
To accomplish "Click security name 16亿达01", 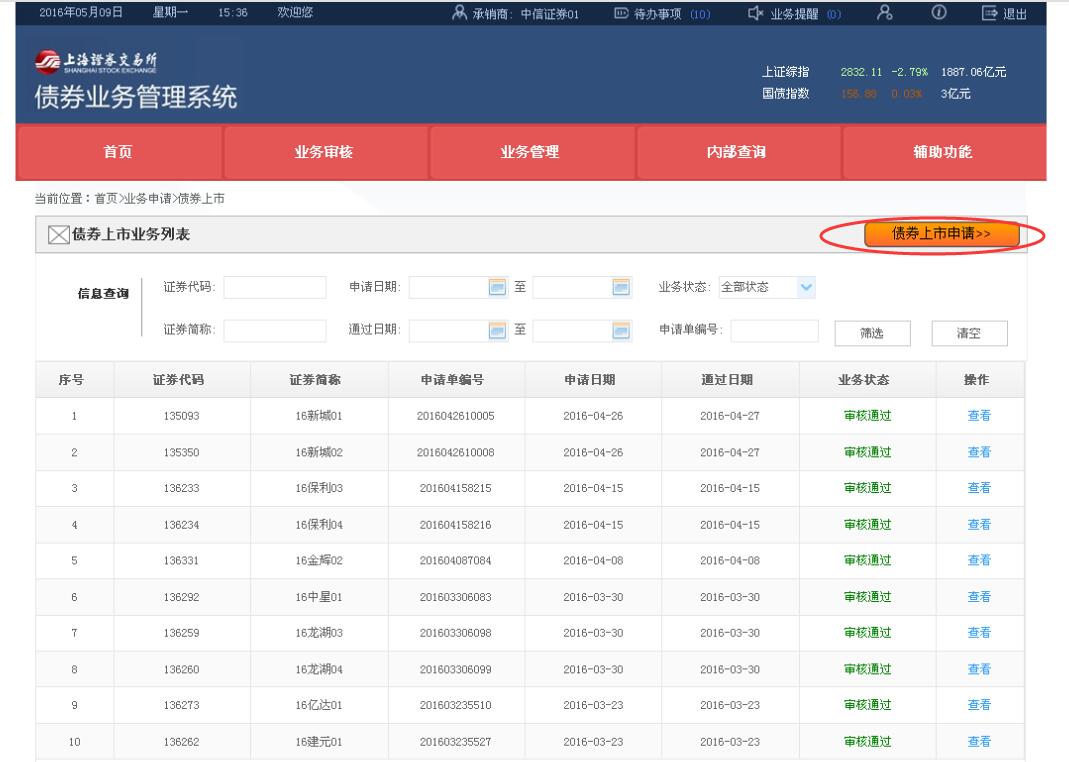I will [318, 705].
